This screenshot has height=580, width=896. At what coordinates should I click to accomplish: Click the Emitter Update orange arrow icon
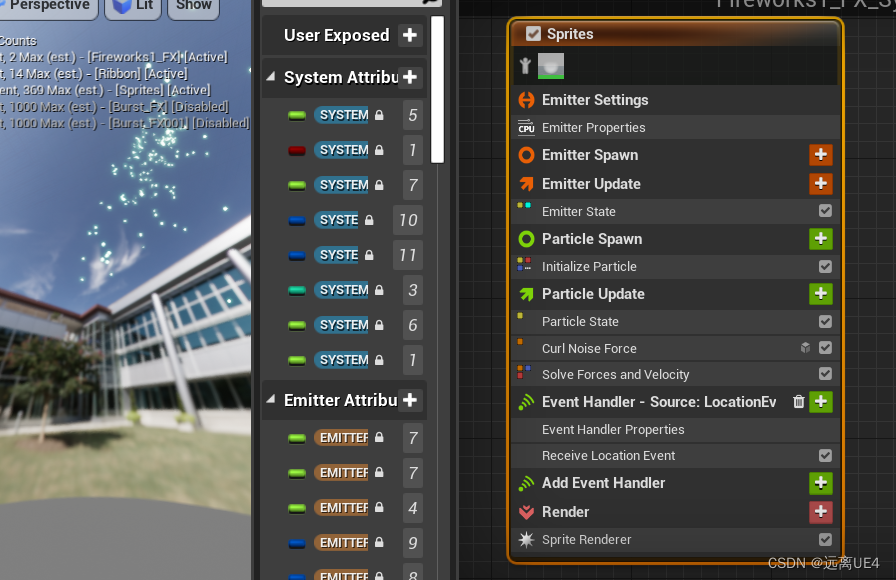(x=526, y=183)
